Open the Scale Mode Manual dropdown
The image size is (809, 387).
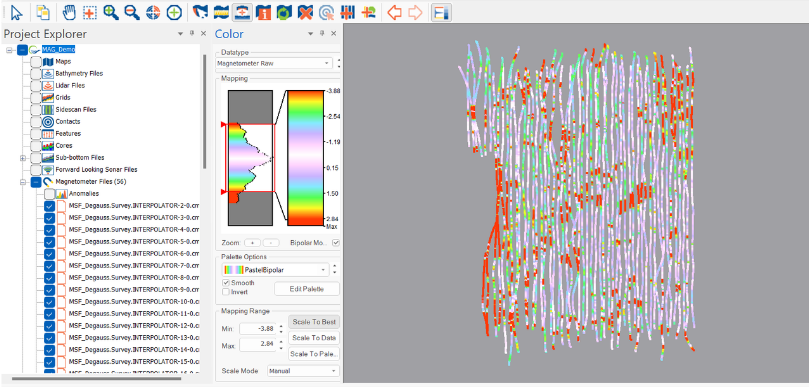pyautogui.click(x=303, y=370)
